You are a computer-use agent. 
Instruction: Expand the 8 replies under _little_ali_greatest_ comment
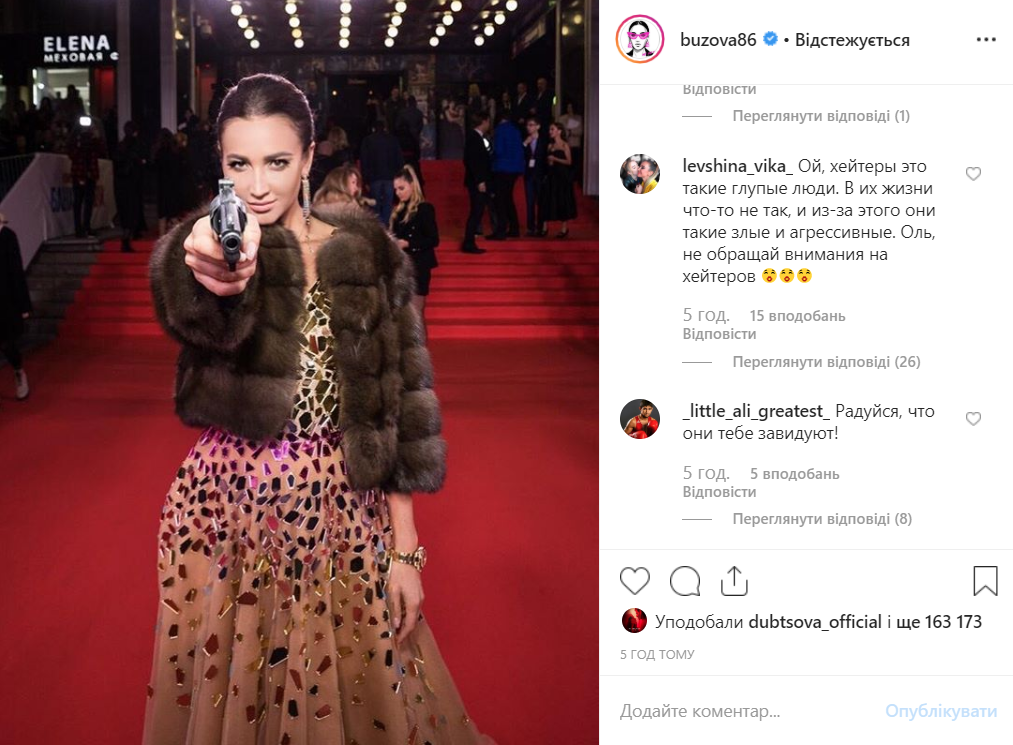(x=822, y=519)
